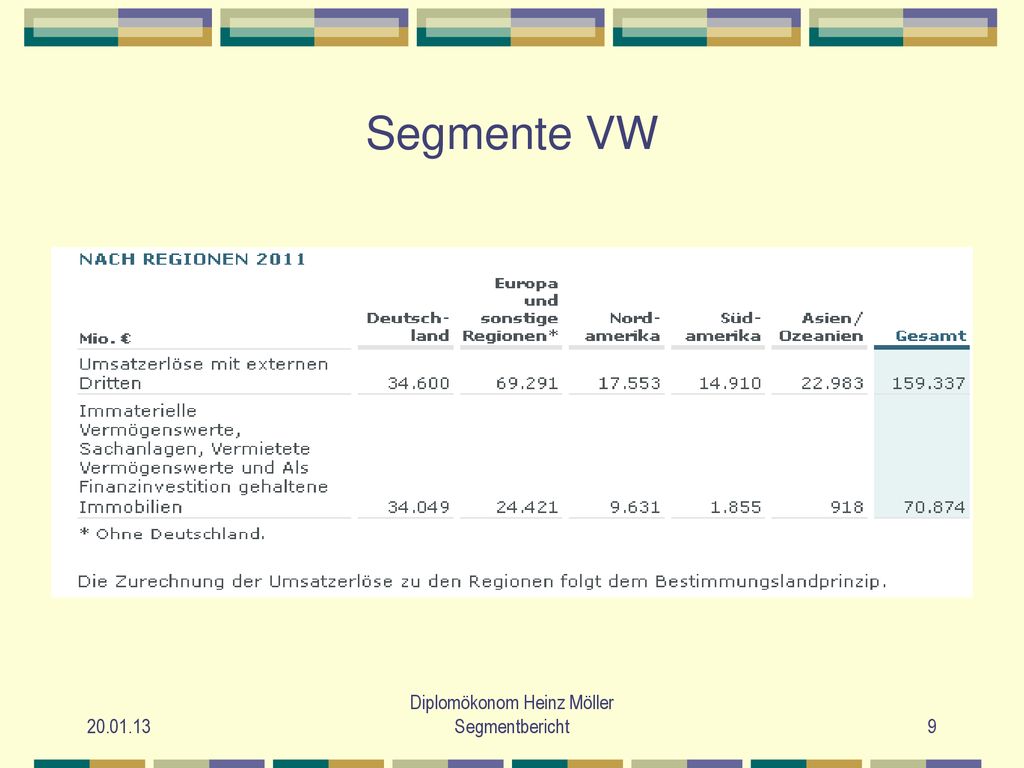Select the footnote * Ohne Deutschland.
This screenshot has height=768, width=1024.
[172, 534]
